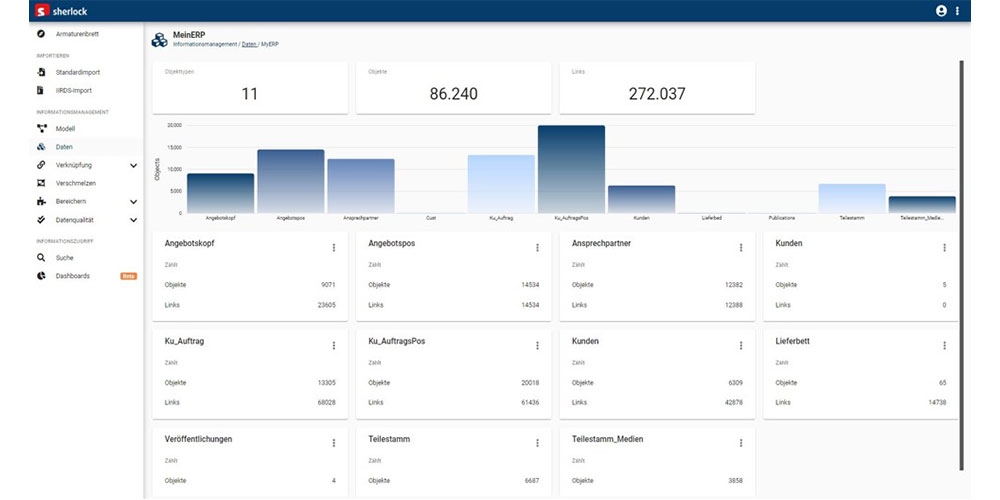Click the Ku_Auftrag bar in the chart
Image resolution: width=1000 pixels, height=500 pixels.
[x=501, y=184]
